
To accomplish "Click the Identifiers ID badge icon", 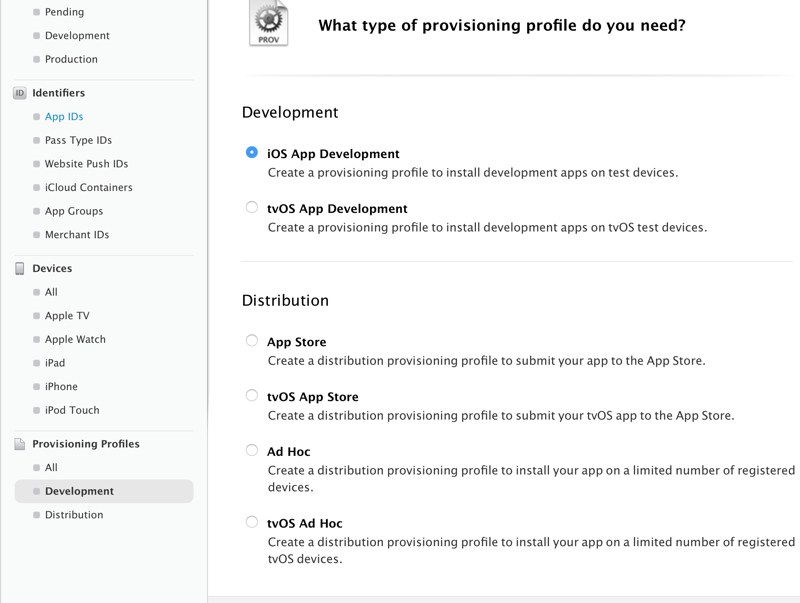I will click(x=19, y=93).
